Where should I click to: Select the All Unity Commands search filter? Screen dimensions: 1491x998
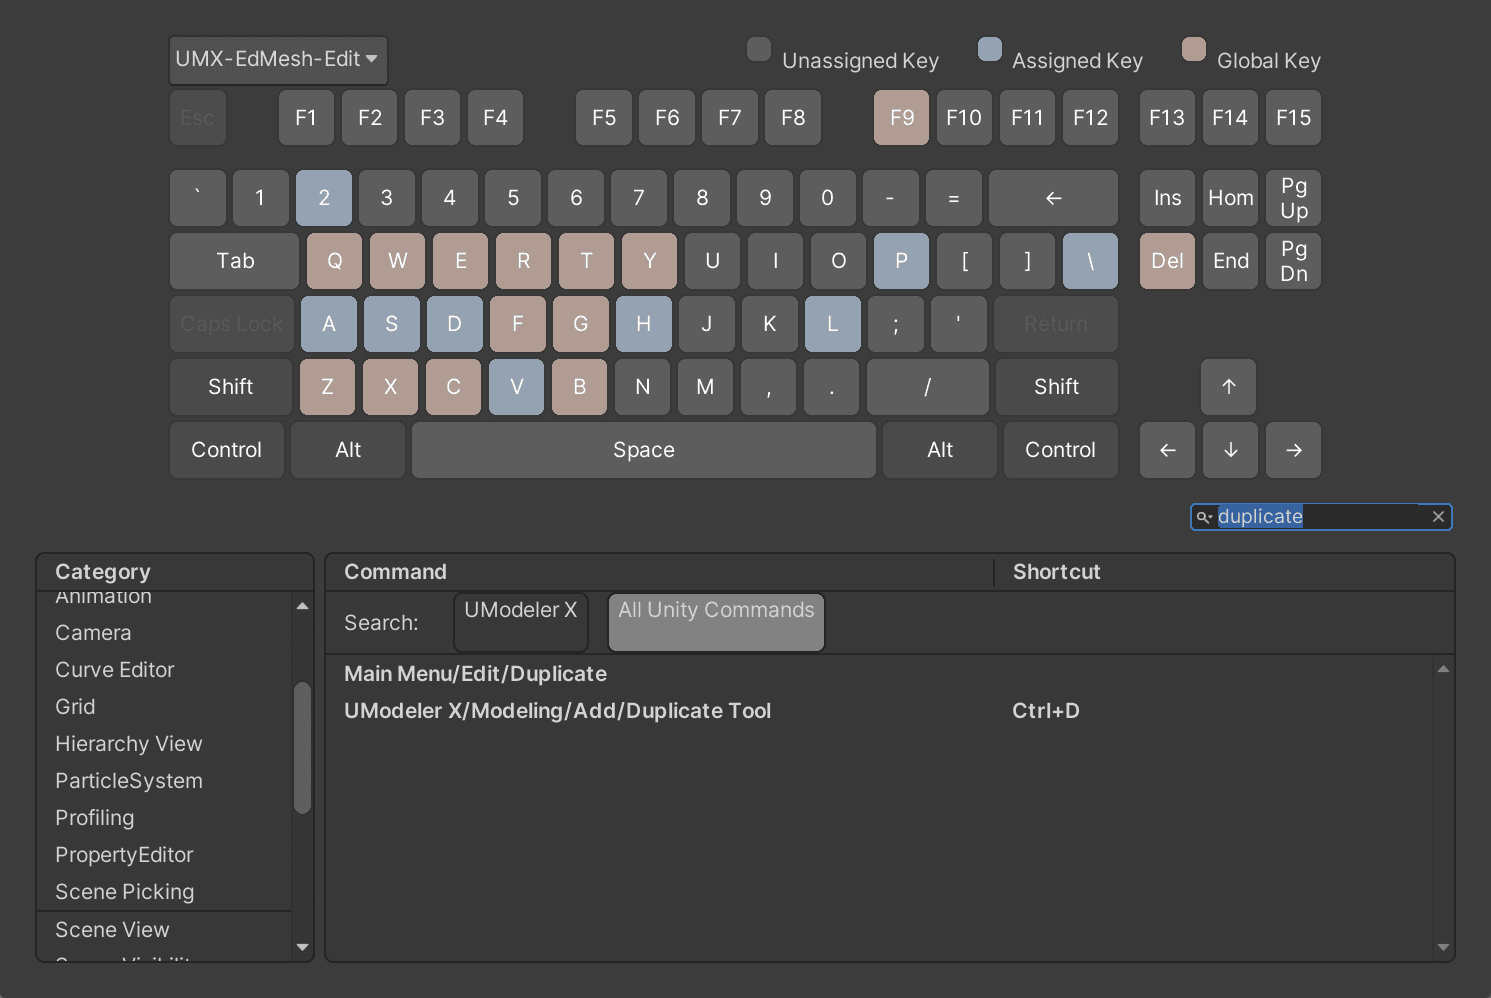716,622
